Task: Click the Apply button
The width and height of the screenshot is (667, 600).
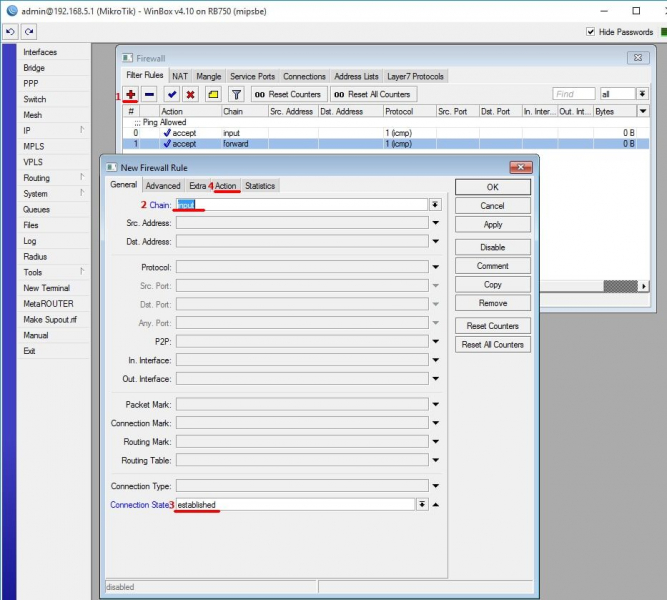Action: tap(492, 225)
